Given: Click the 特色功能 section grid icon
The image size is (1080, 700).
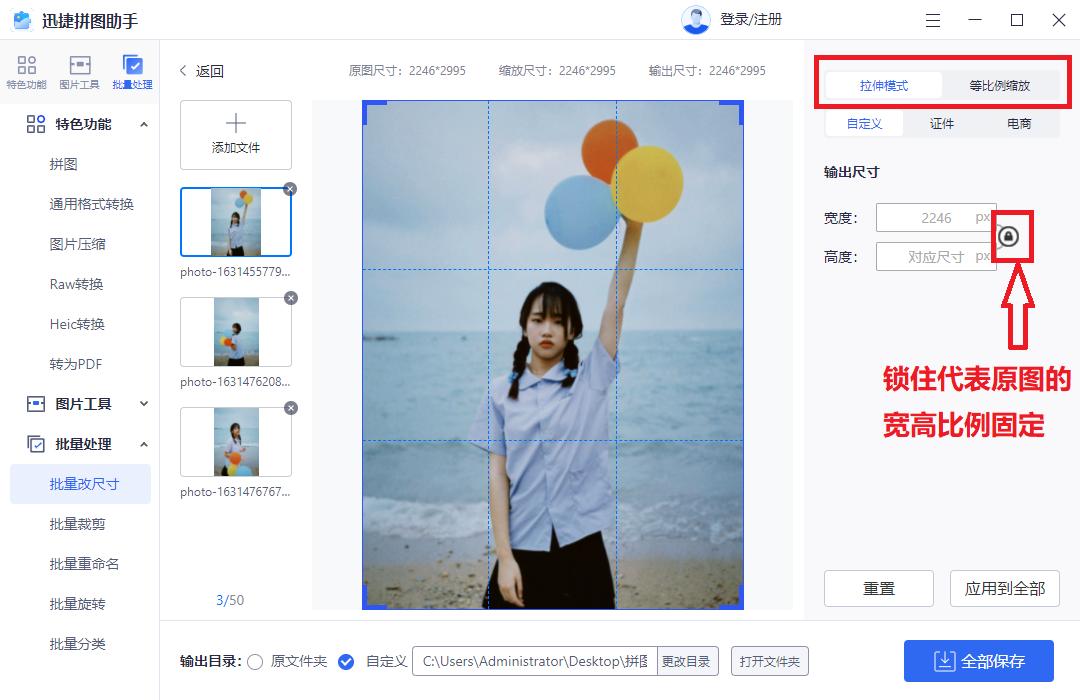Looking at the screenshot, I should tap(36, 124).
